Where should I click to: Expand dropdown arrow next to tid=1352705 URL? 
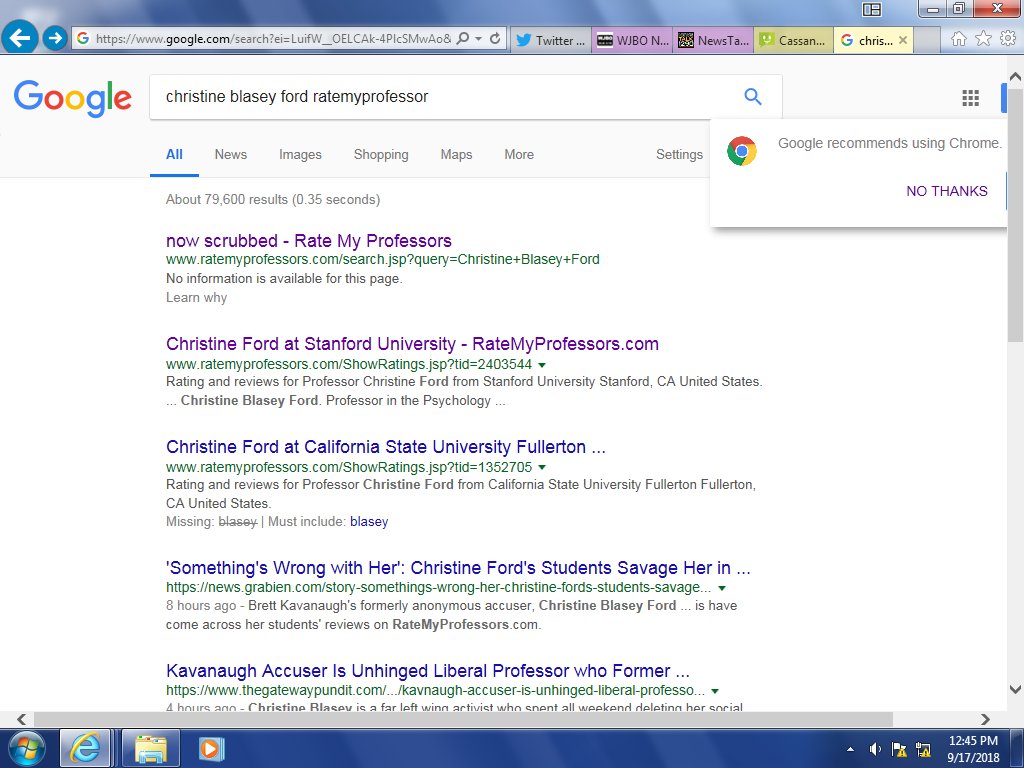pyautogui.click(x=541, y=468)
